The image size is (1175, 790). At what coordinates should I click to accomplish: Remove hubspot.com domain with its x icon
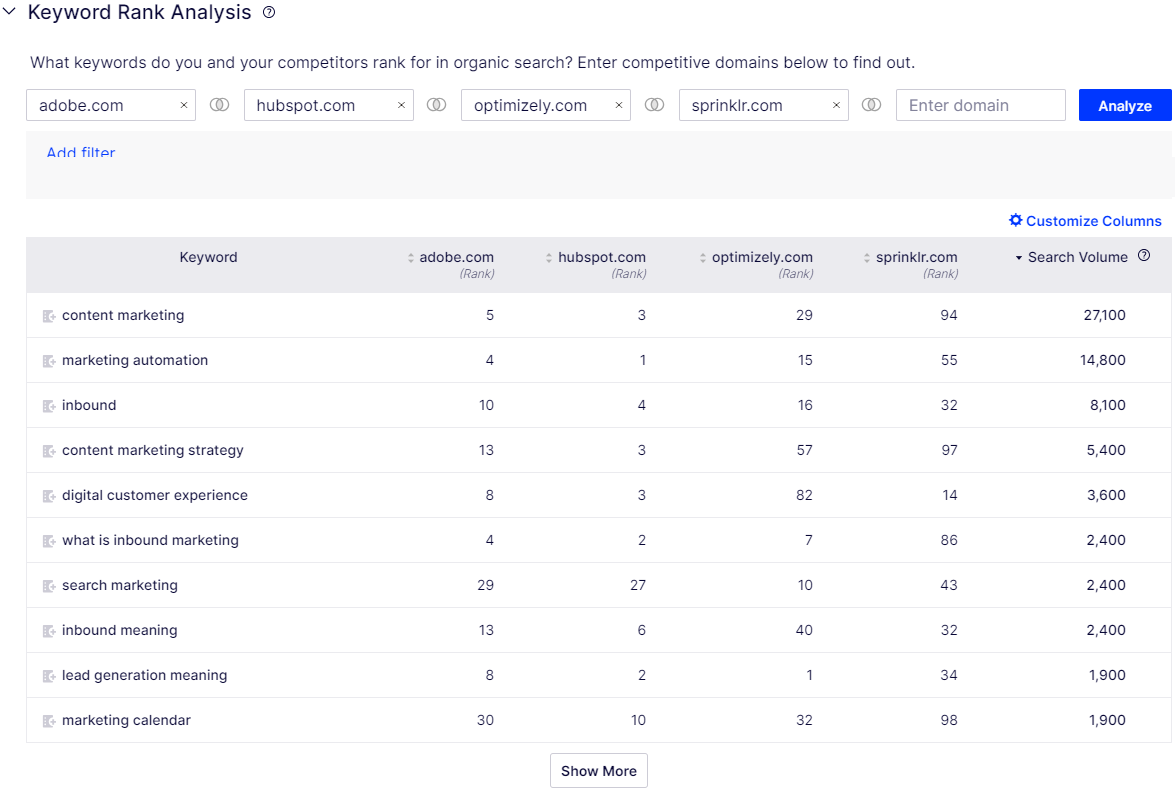click(401, 105)
